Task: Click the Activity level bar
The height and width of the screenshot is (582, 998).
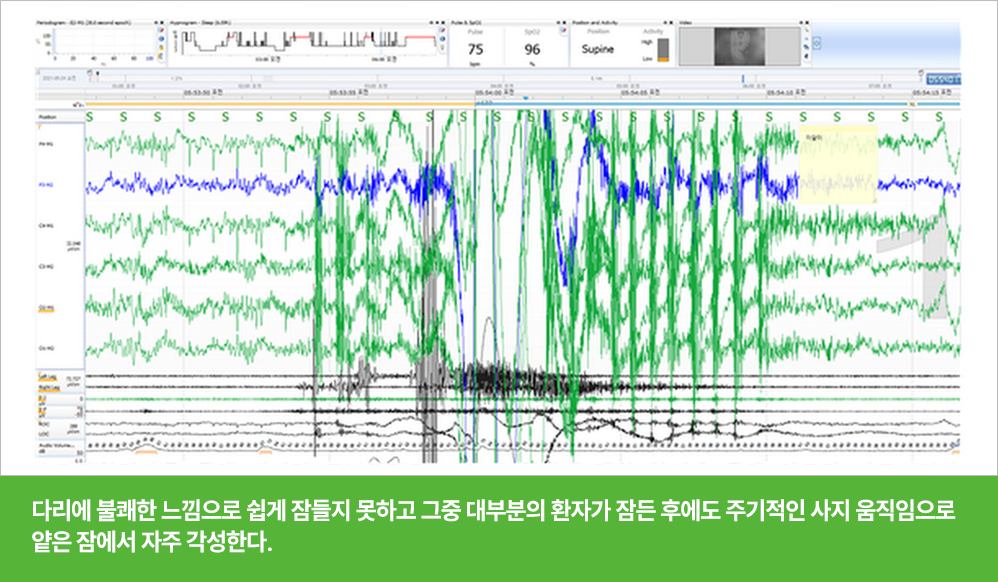Action: click(663, 50)
